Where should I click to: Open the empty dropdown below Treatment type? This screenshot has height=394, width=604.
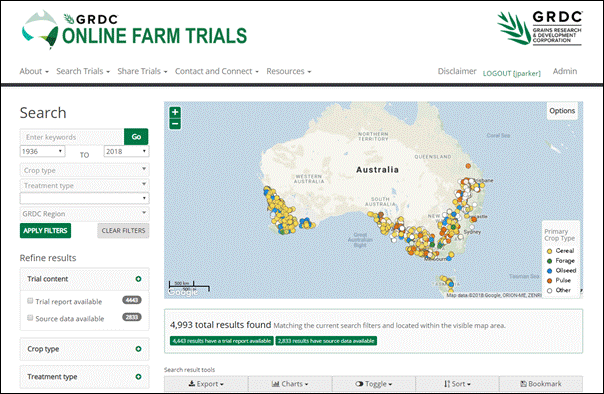84,198
